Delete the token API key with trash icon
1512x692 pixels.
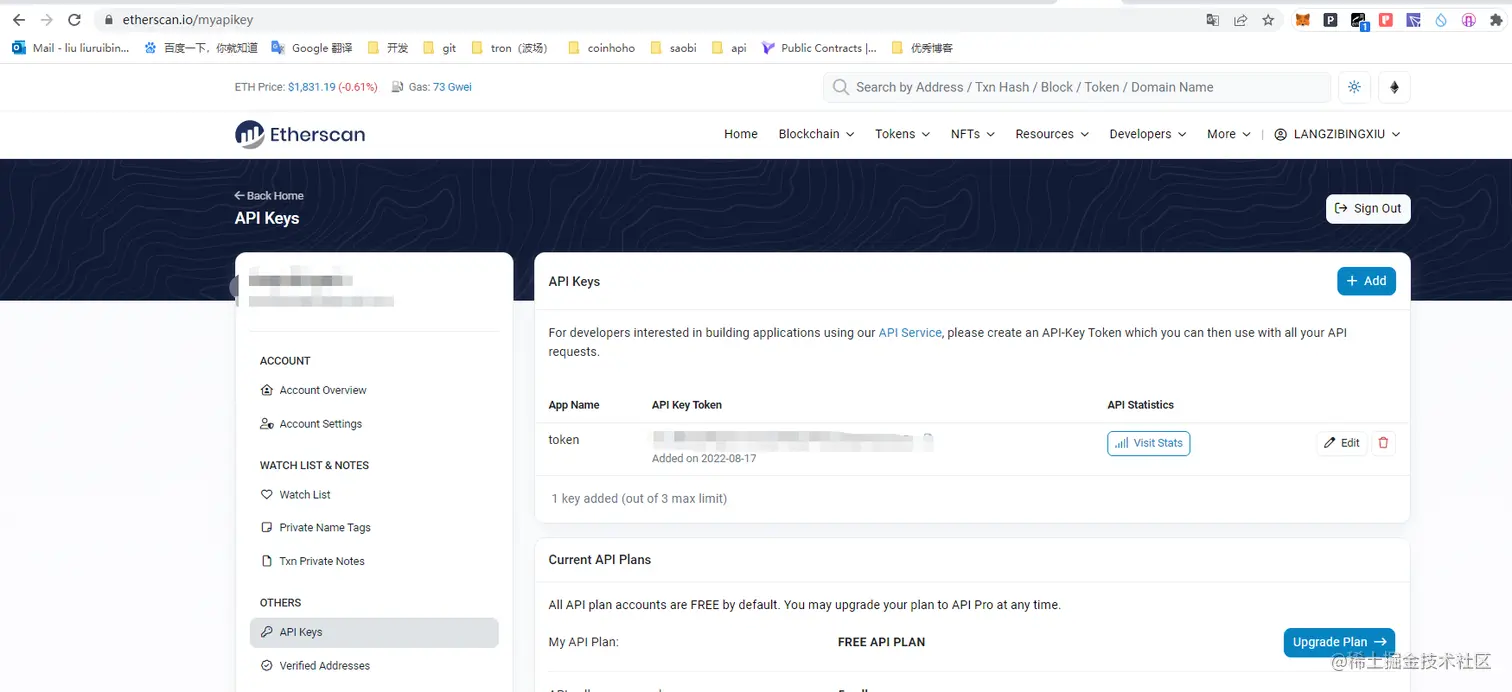pyautogui.click(x=1383, y=443)
